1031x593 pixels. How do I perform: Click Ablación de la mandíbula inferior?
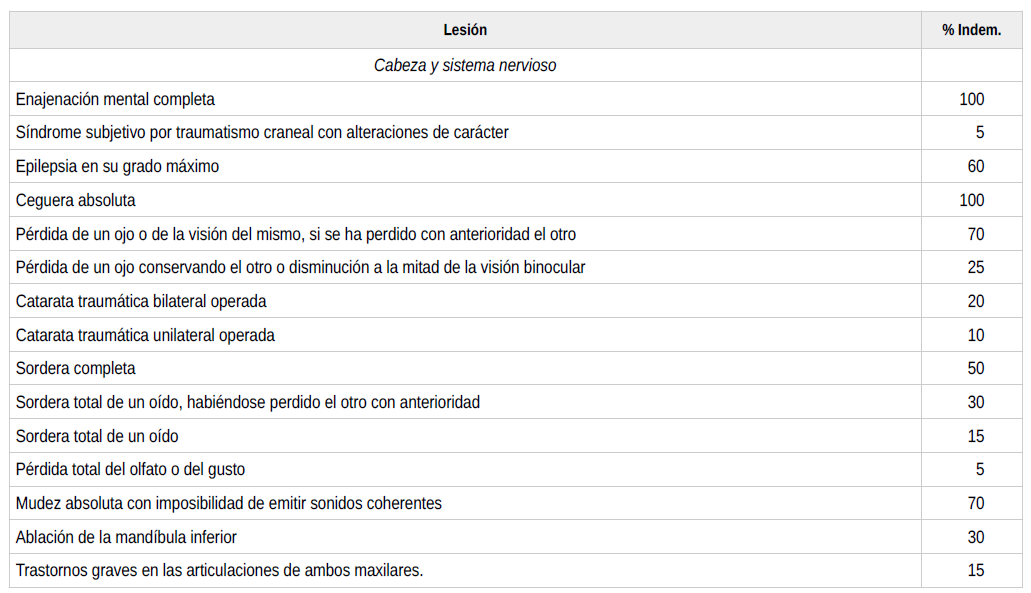pyautogui.click(x=126, y=537)
